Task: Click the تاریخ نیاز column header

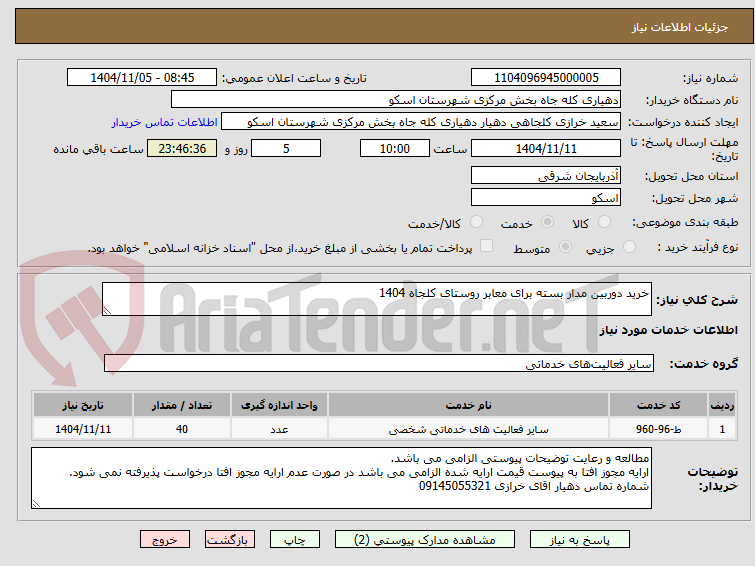Action: [83, 405]
